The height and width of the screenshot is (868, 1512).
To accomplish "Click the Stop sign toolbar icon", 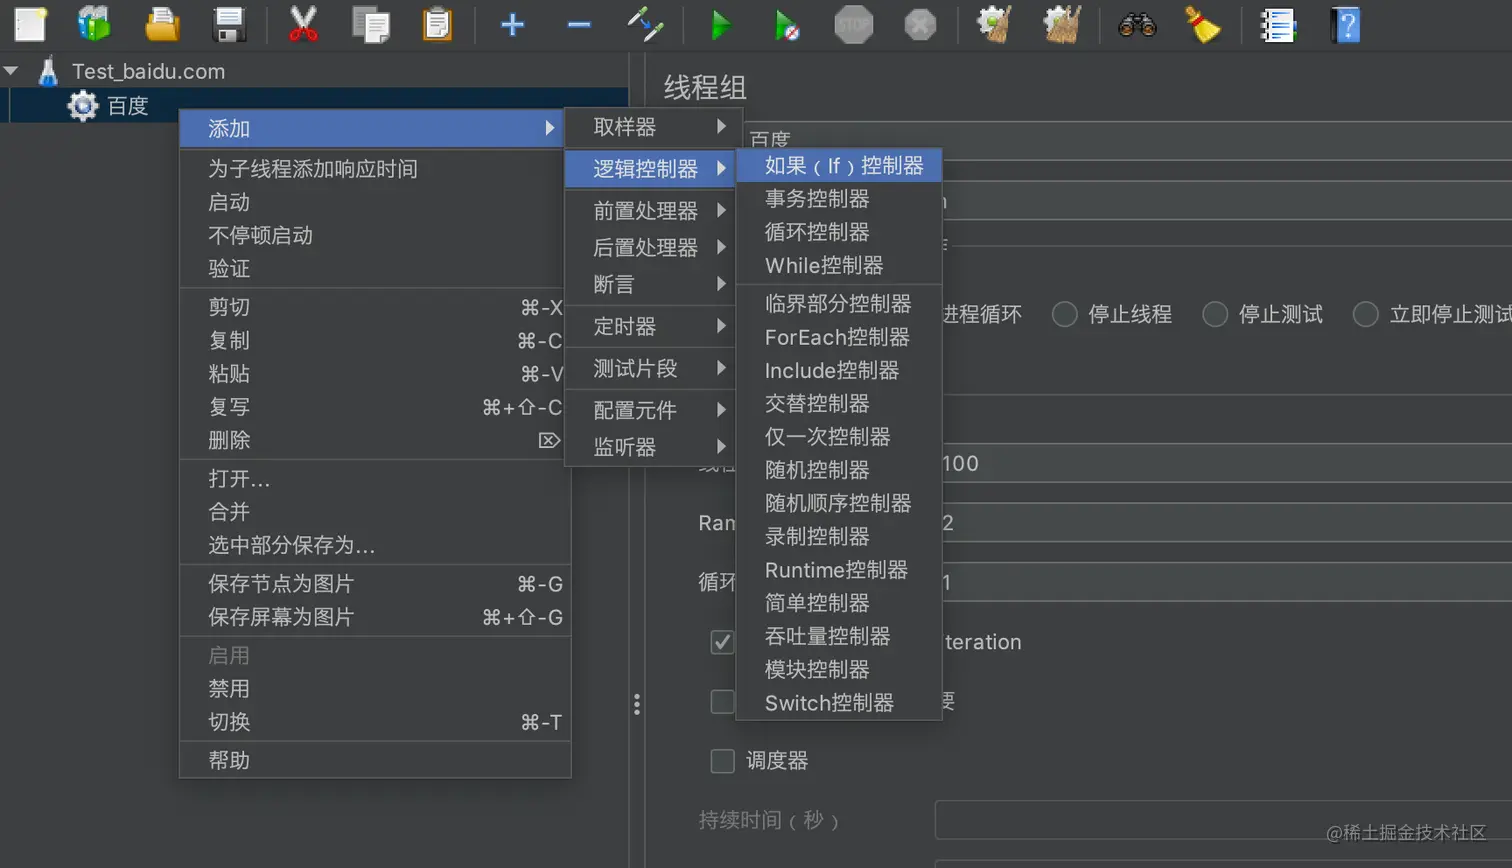I will (x=853, y=24).
